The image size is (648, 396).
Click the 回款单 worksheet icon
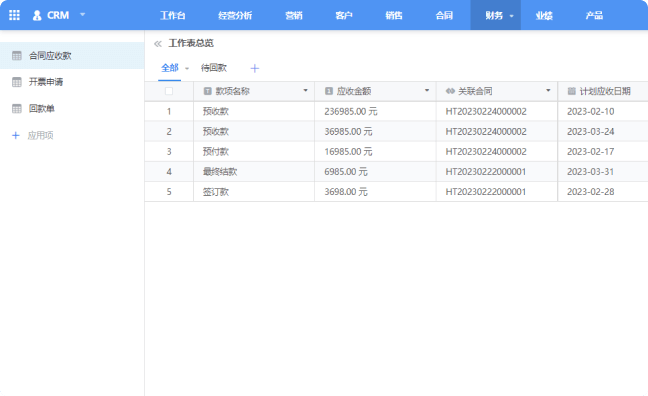point(17,108)
